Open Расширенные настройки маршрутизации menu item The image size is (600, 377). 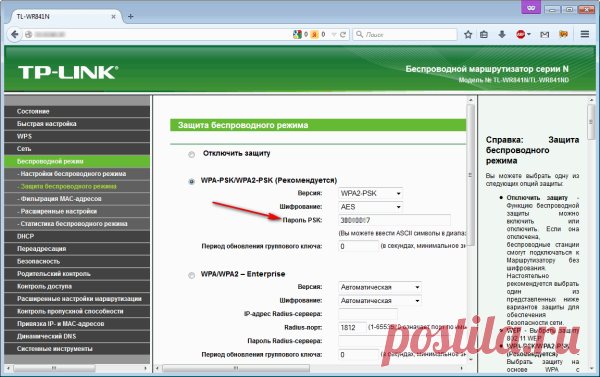77,299
